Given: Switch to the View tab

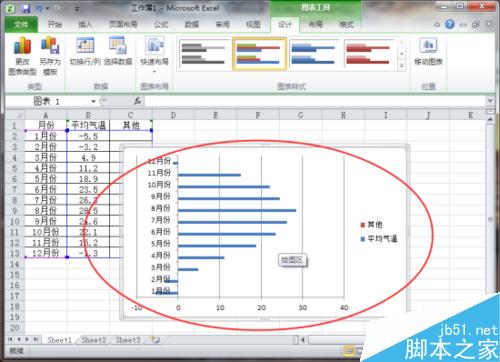Looking at the screenshot, I should tap(253, 24).
